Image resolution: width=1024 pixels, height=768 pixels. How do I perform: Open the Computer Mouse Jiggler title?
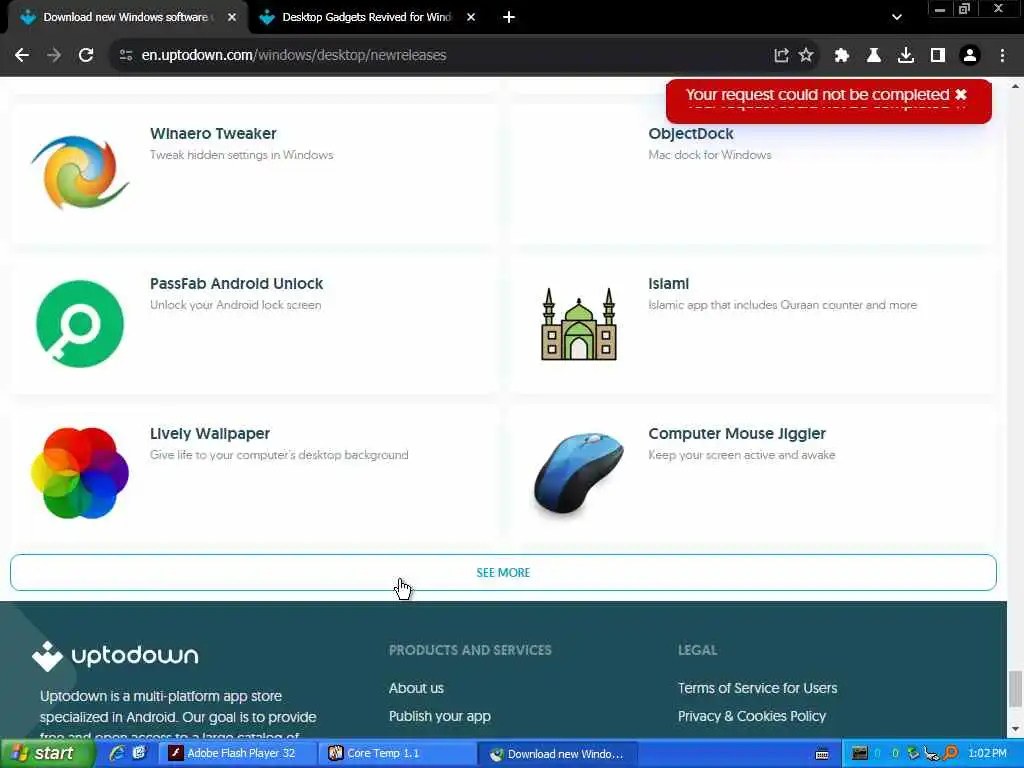(x=737, y=434)
